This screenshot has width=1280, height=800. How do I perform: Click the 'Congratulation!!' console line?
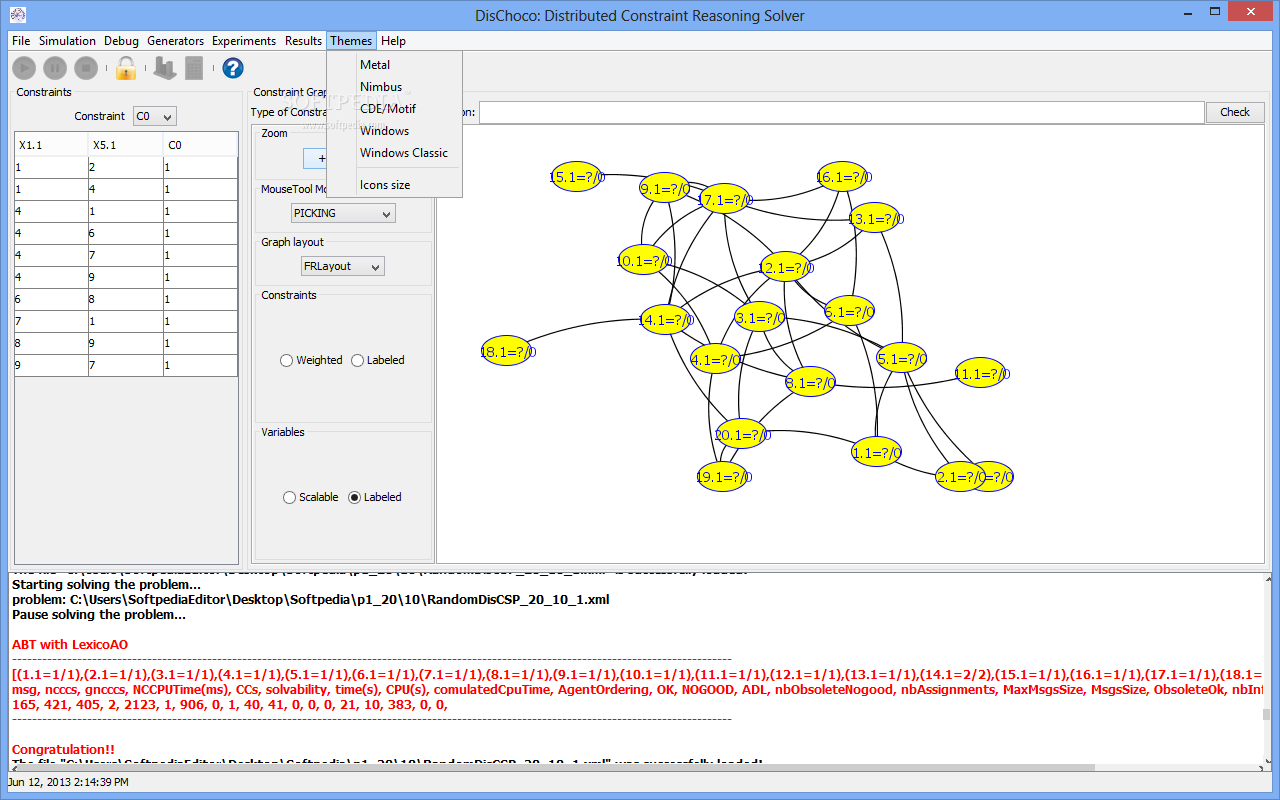point(63,749)
